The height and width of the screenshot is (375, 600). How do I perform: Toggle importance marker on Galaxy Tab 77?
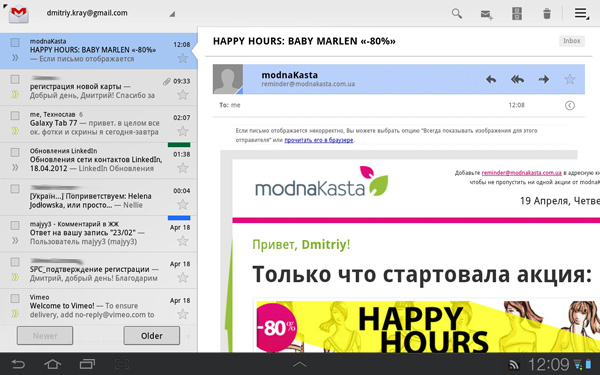(x=15, y=131)
